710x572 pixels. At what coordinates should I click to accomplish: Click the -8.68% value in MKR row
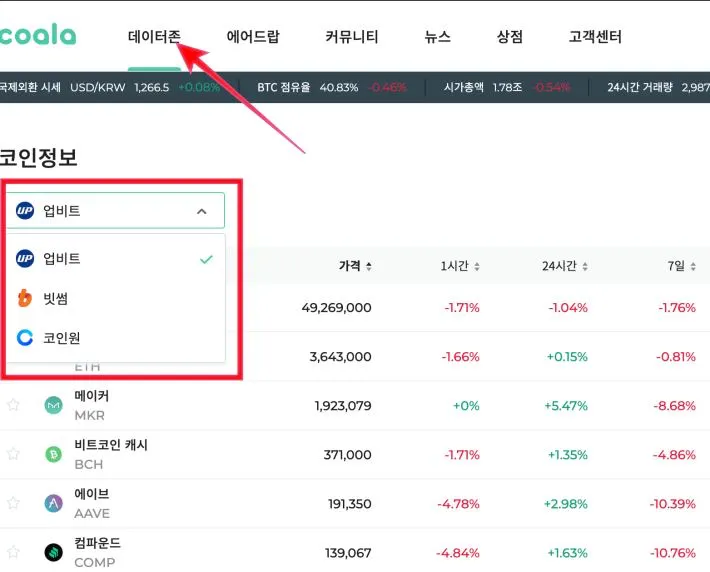pos(674,406)
